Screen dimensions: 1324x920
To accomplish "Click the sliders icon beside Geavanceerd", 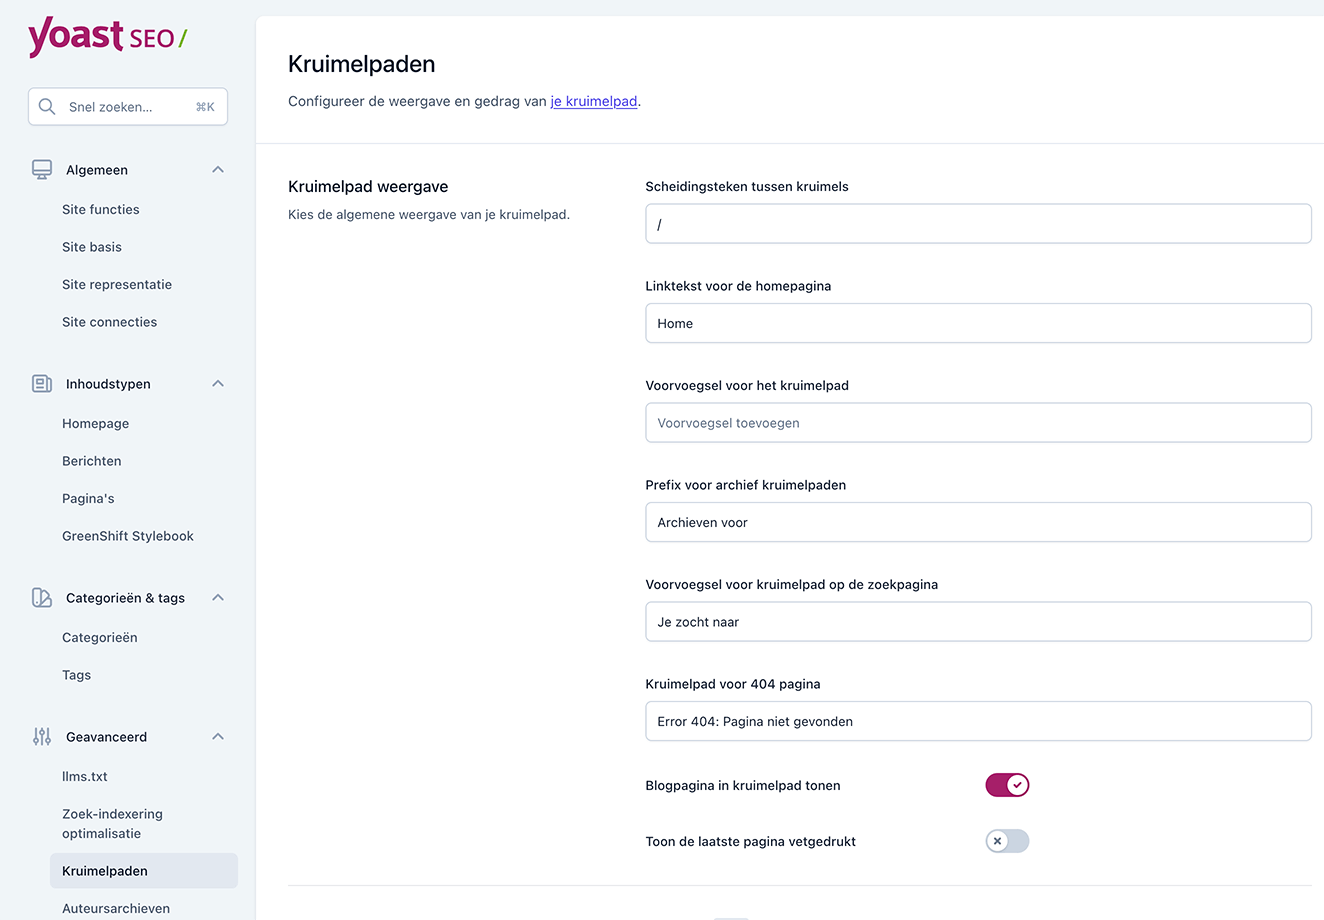I will coord(41,736).
